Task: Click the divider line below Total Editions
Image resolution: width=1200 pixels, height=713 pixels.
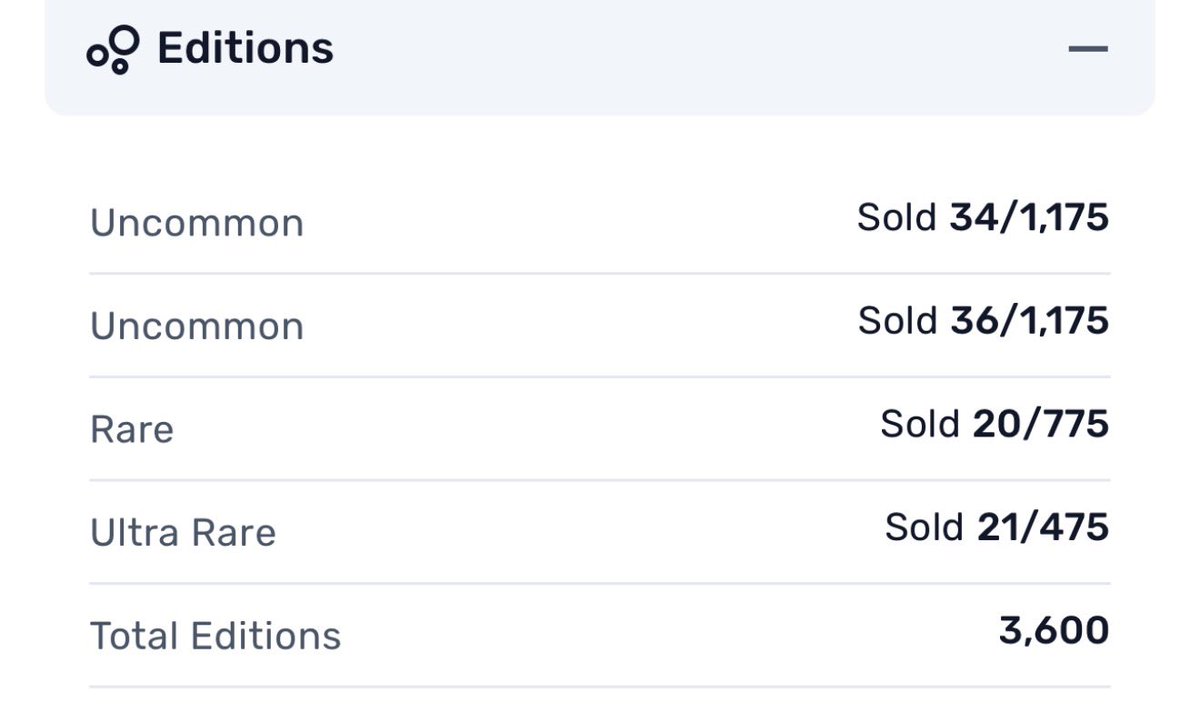Action: click(600, 687)
